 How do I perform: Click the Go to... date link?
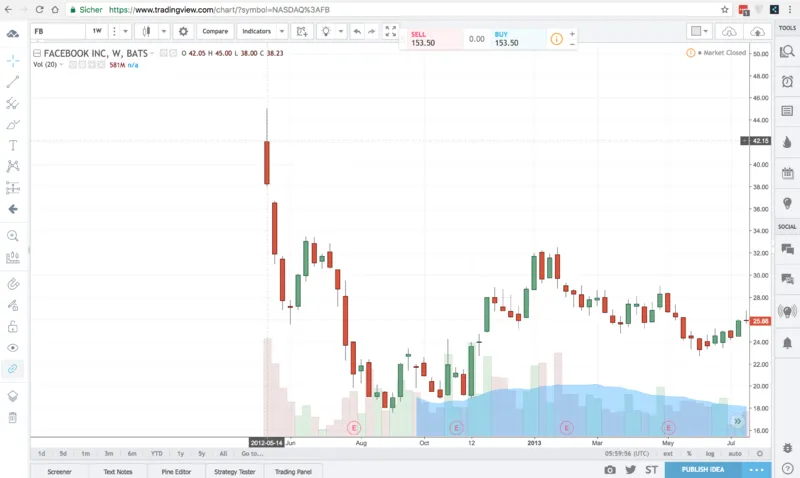pyautogui.click(x=253, y=454)
